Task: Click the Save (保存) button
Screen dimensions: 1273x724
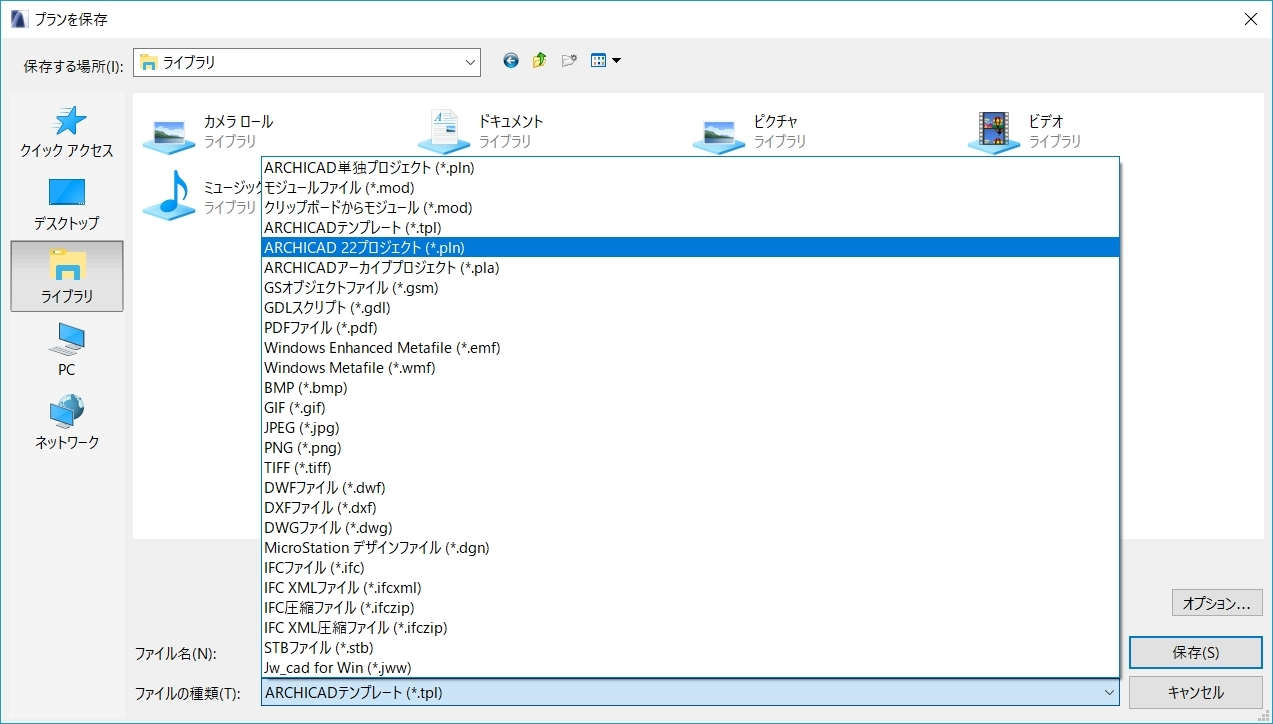Action: (x=1195, y=653)
